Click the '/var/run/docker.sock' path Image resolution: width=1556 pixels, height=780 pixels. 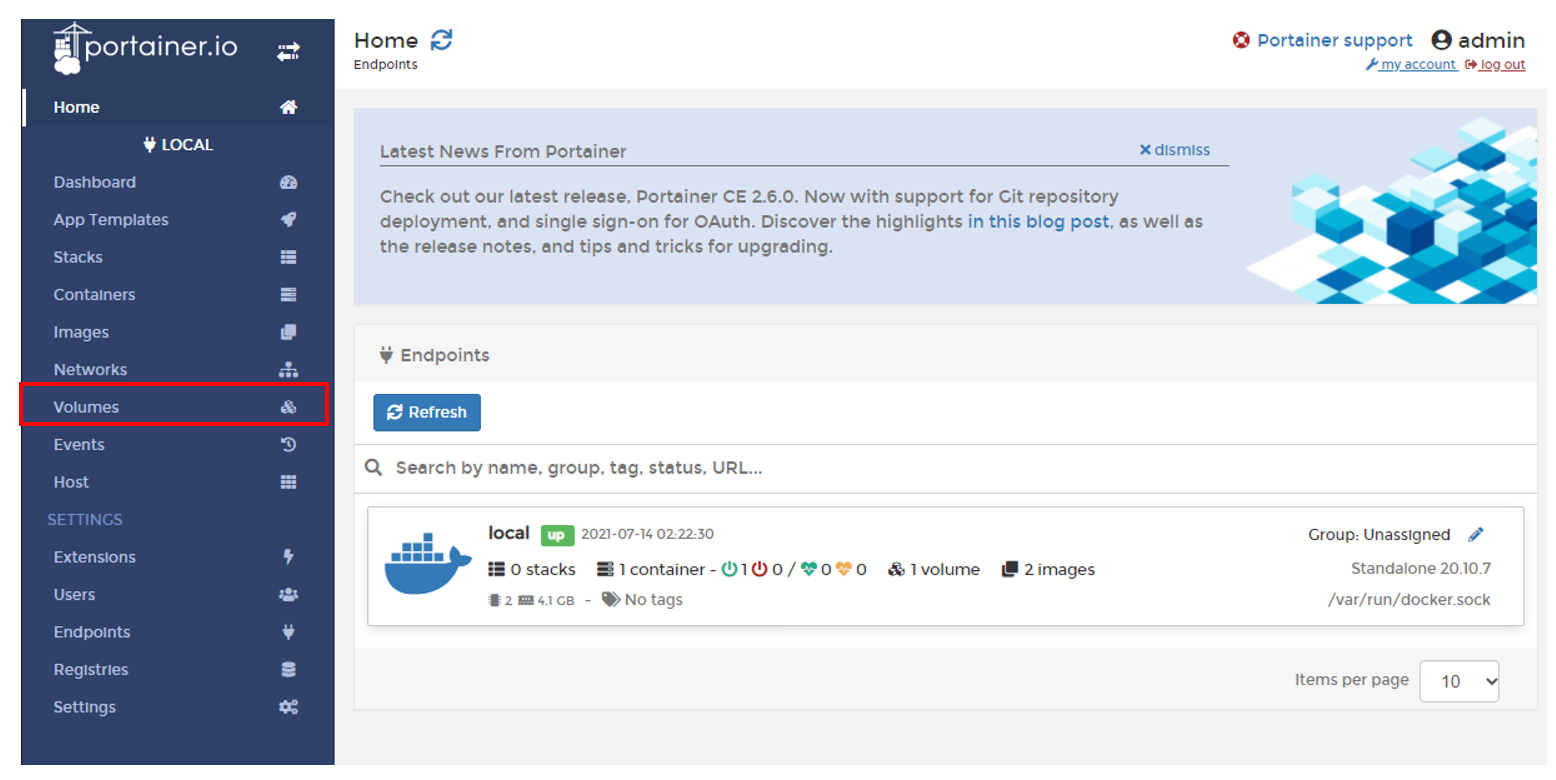(x=1409, y=600)
